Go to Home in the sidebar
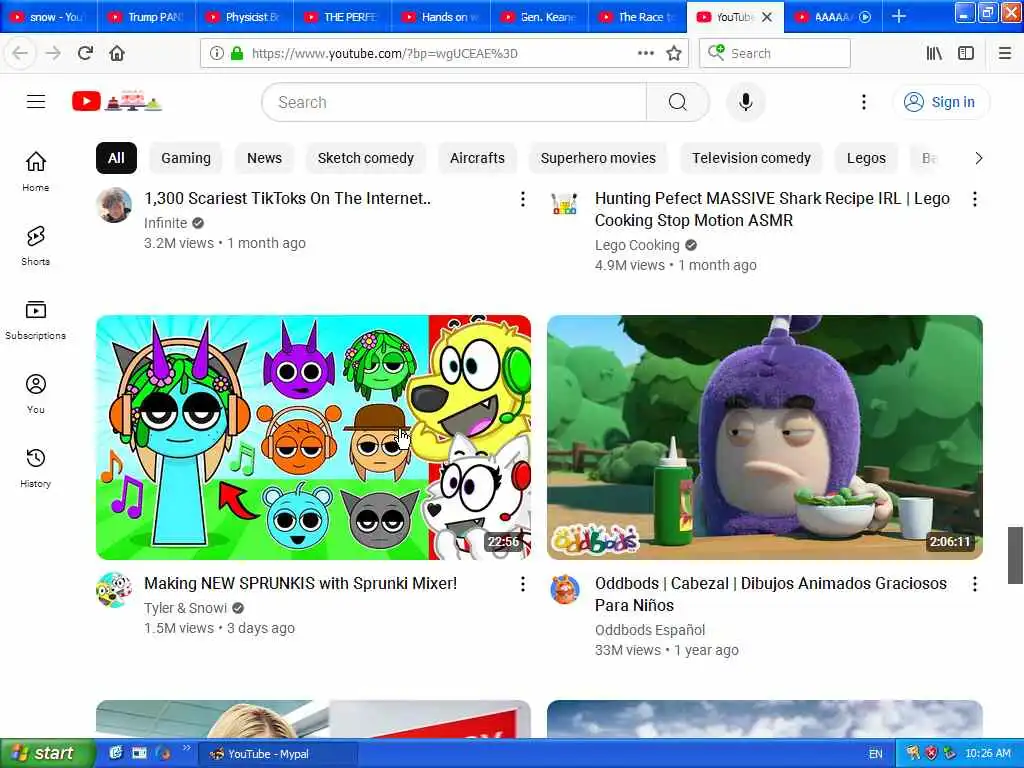 point(35,171)
